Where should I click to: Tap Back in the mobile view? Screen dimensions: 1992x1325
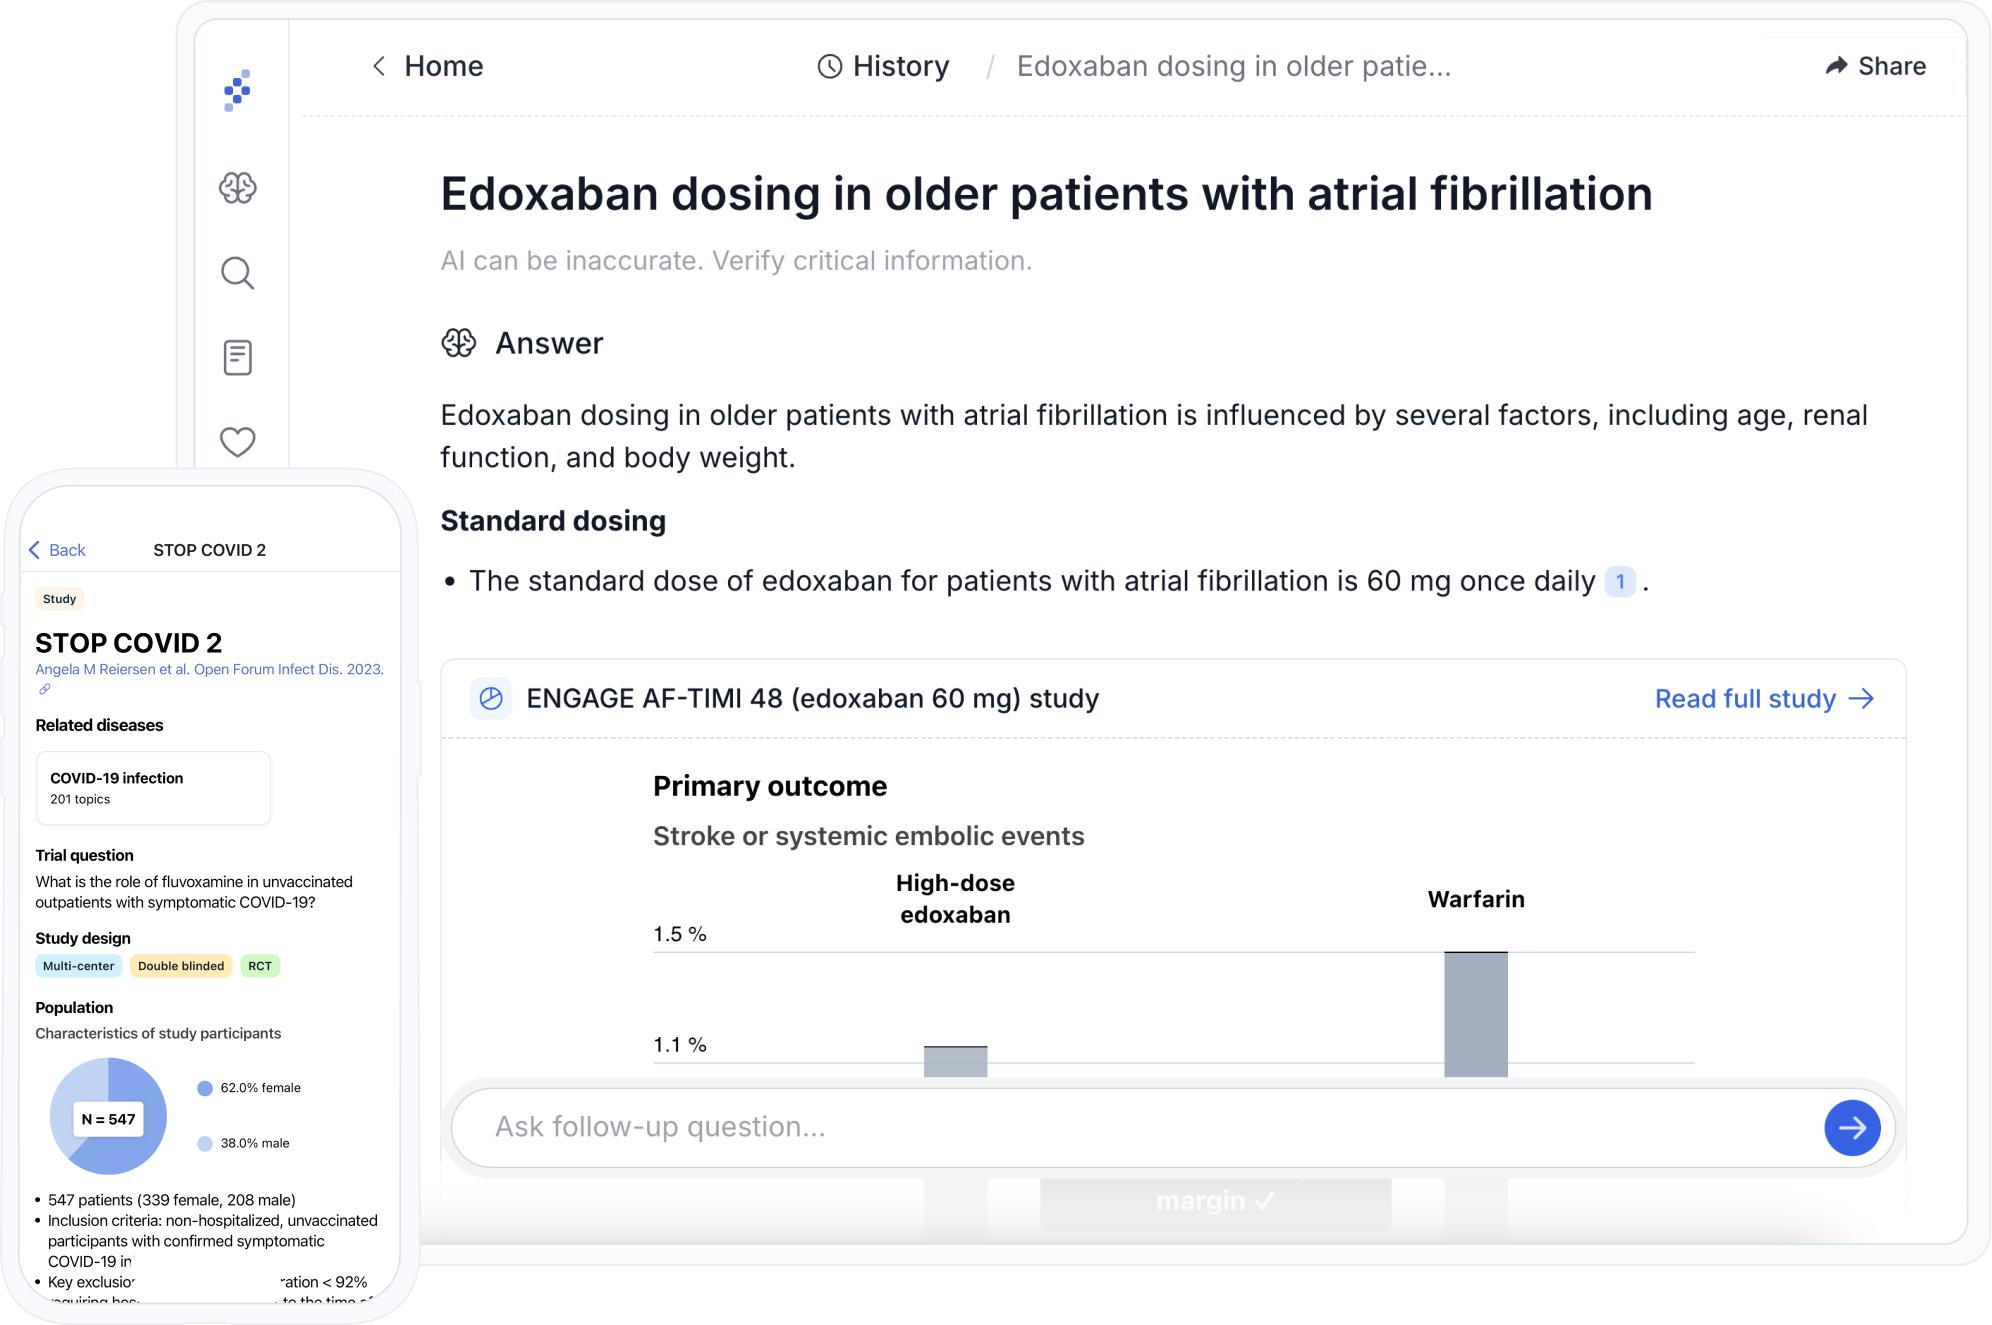56,550
